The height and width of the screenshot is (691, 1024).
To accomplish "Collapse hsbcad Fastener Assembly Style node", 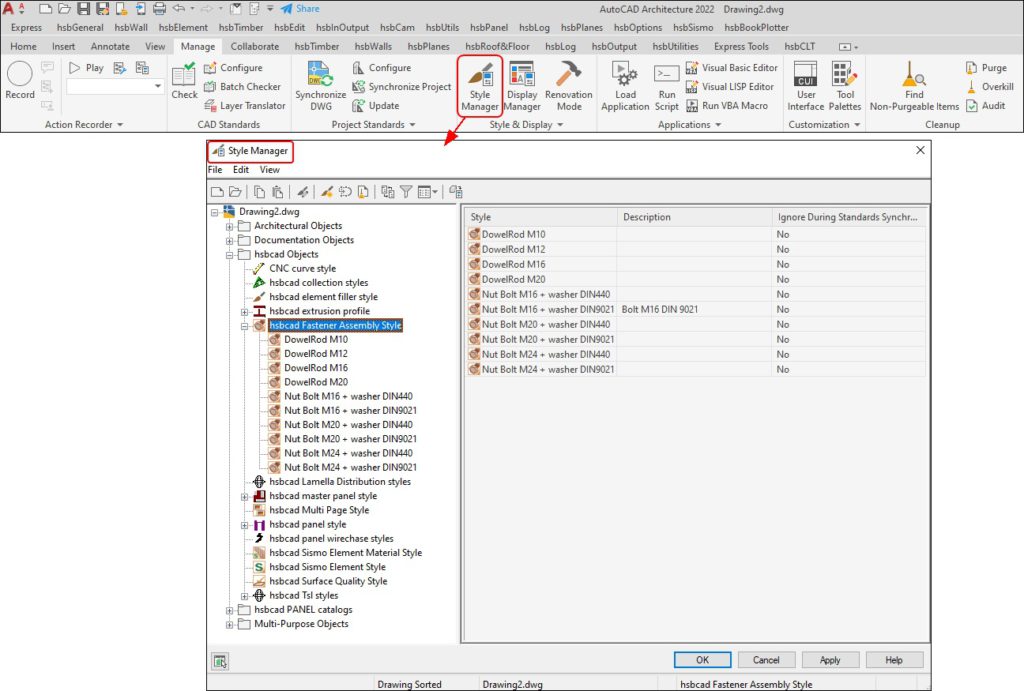I will click(245, 327).
